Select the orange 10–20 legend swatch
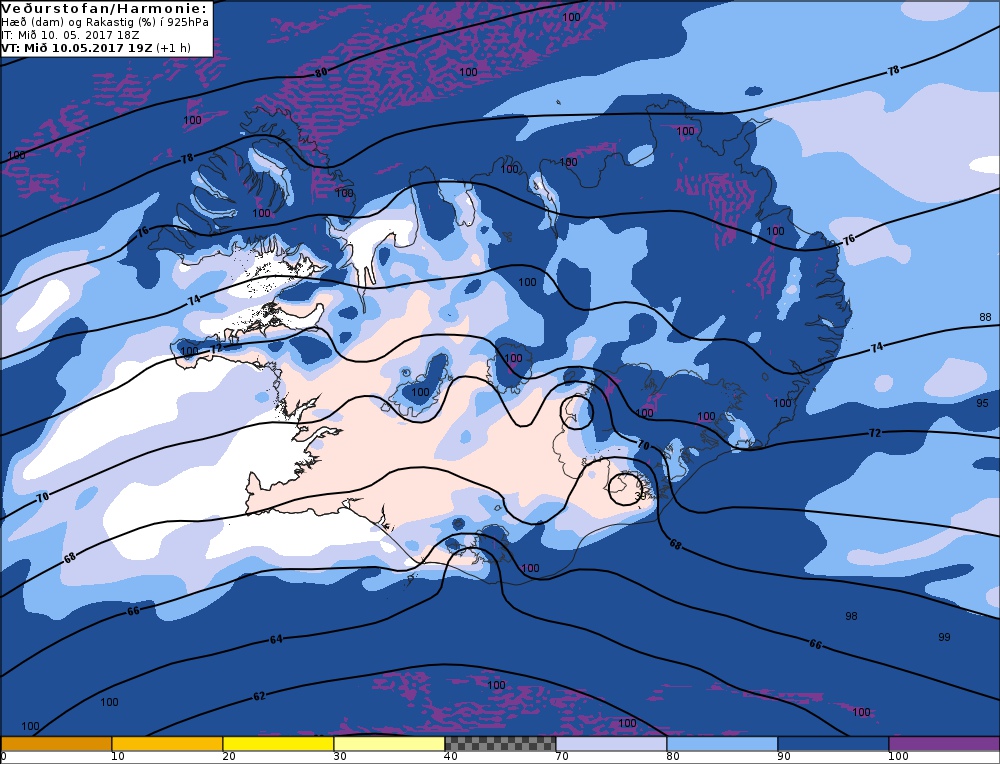The image size is (1000, 764). click(x=167, y=744)
